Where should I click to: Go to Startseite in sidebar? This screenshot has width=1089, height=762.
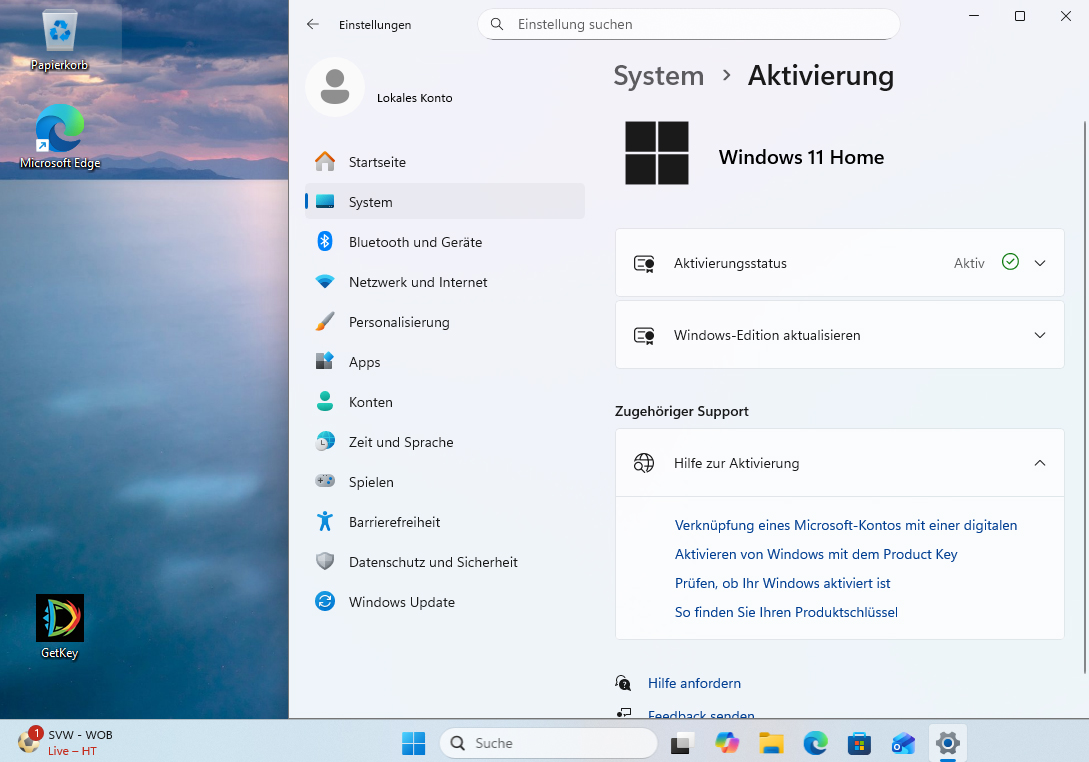[377, 162]
